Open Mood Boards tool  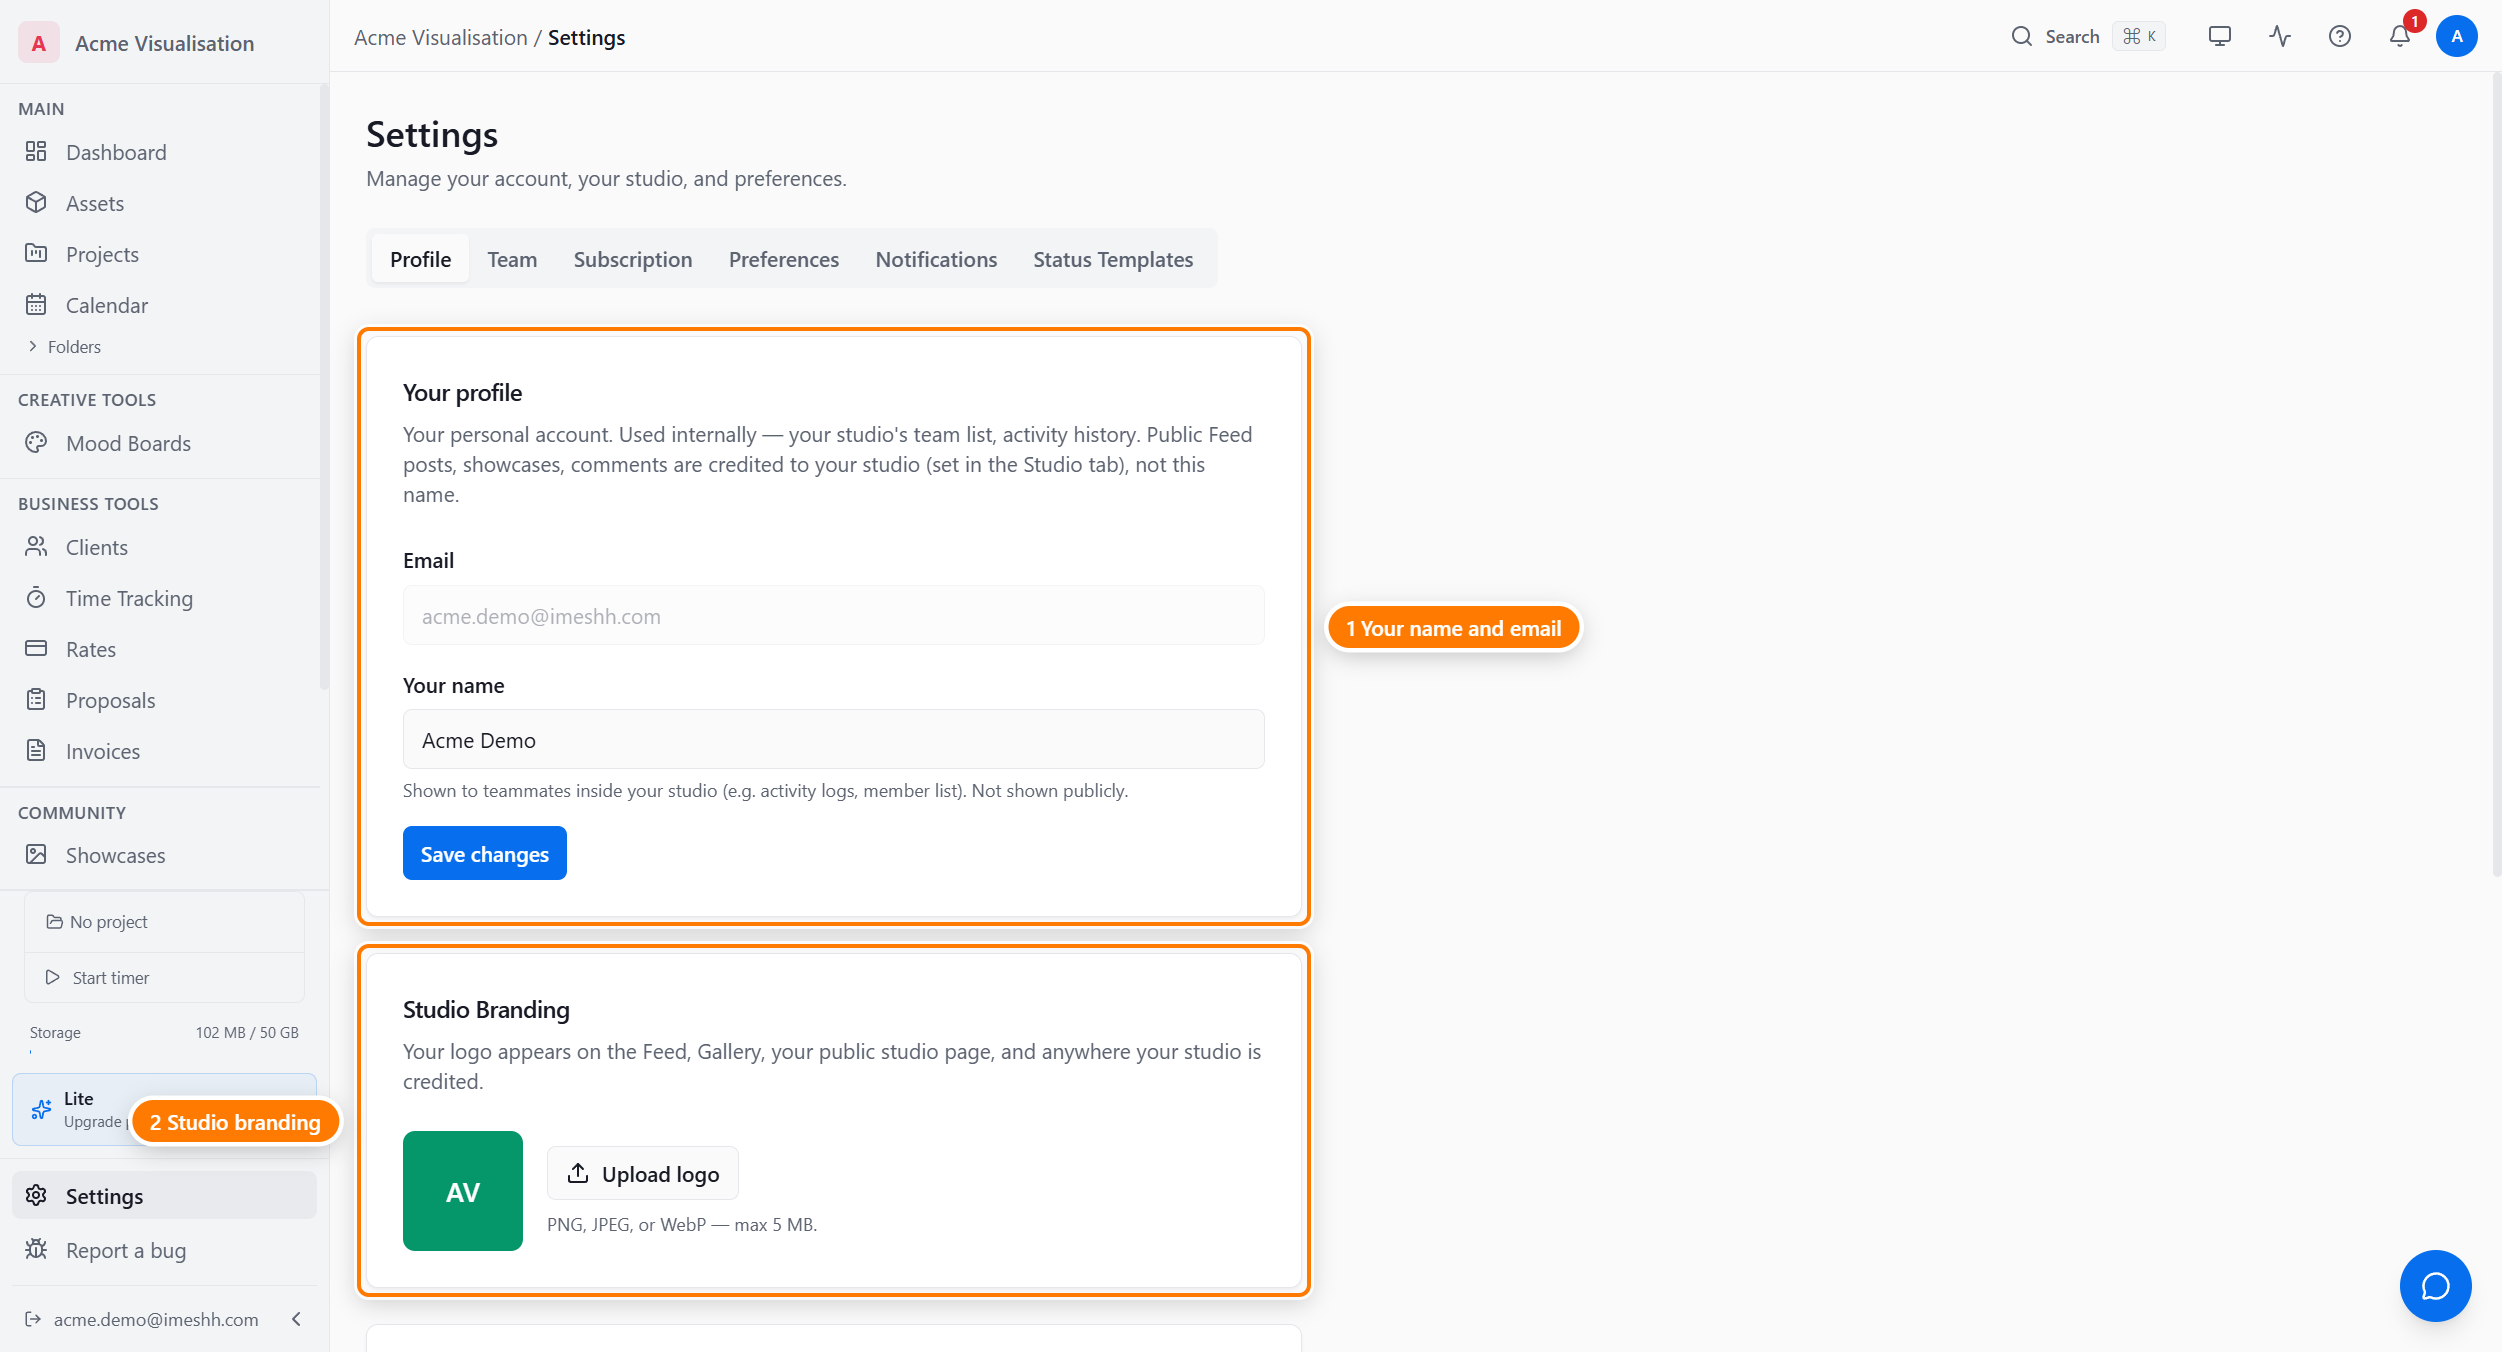164,443
